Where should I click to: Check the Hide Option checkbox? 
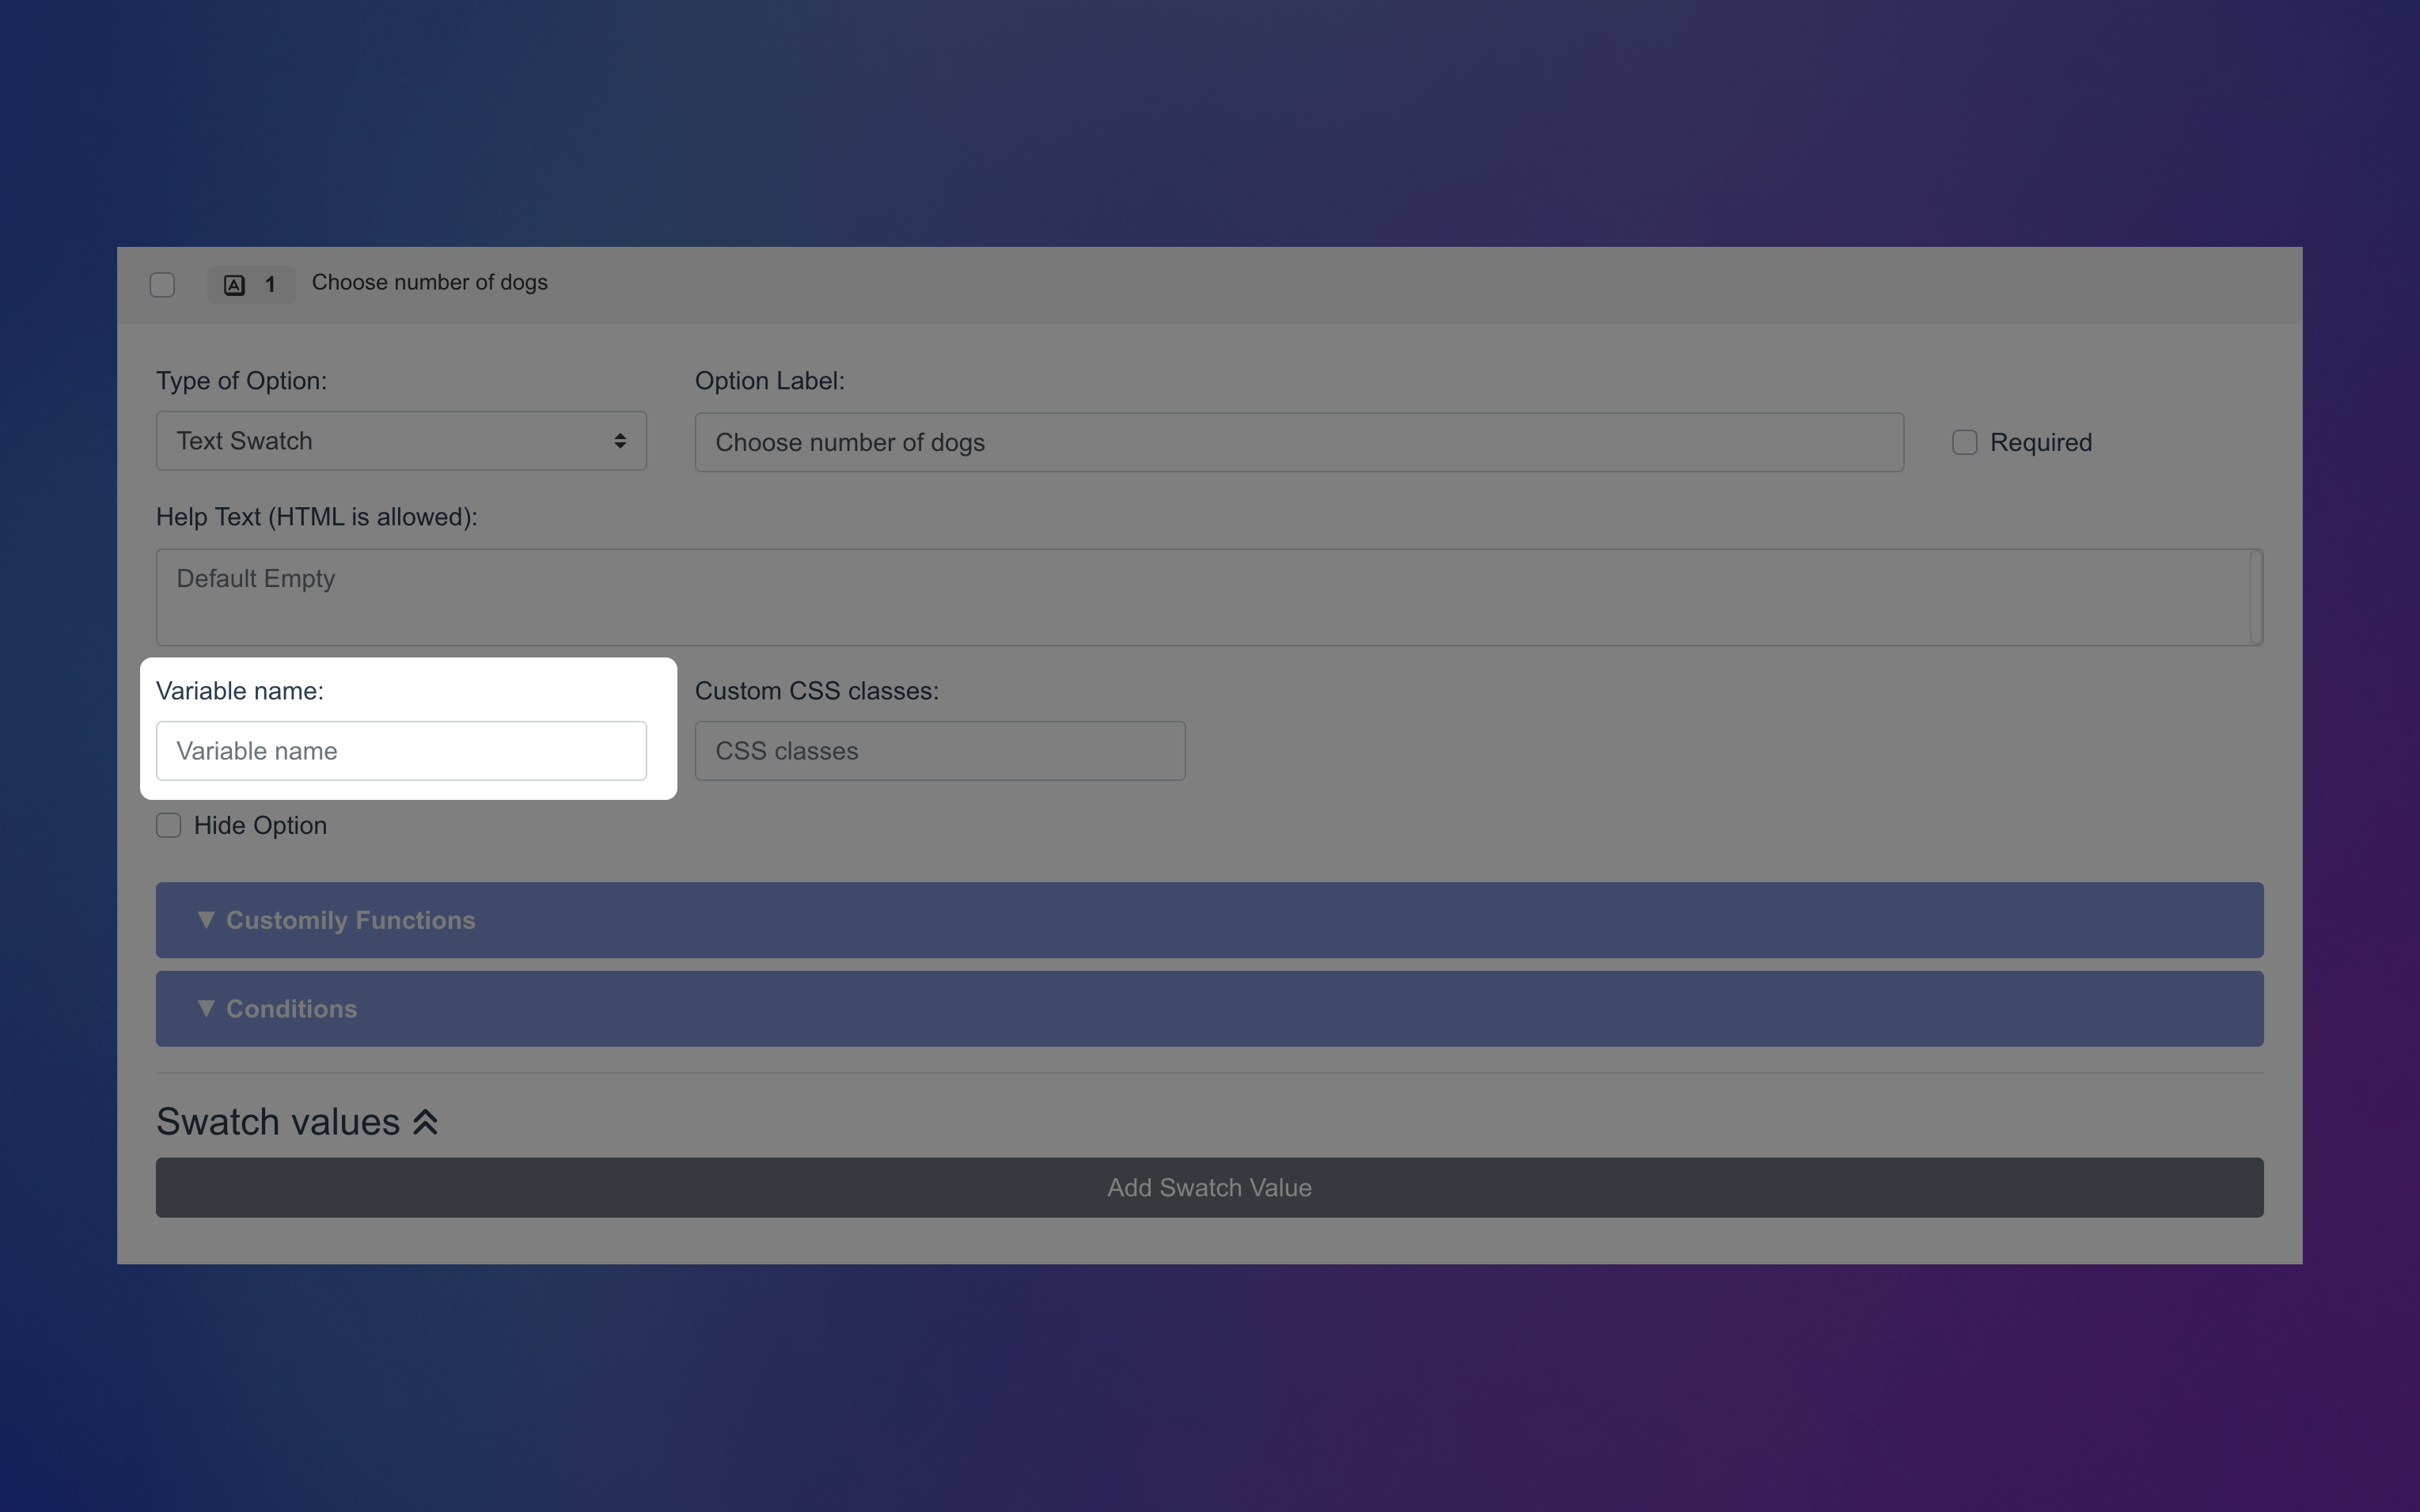(168, 825)
